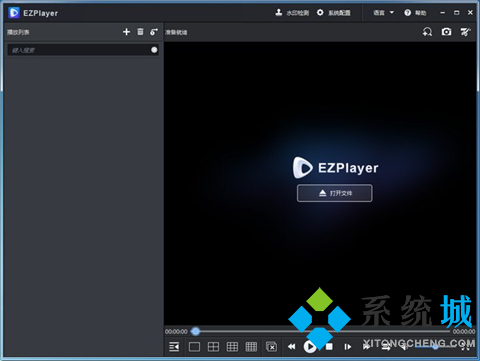
Task: Toggle playlist panel visibility
Action: (174, 347)
